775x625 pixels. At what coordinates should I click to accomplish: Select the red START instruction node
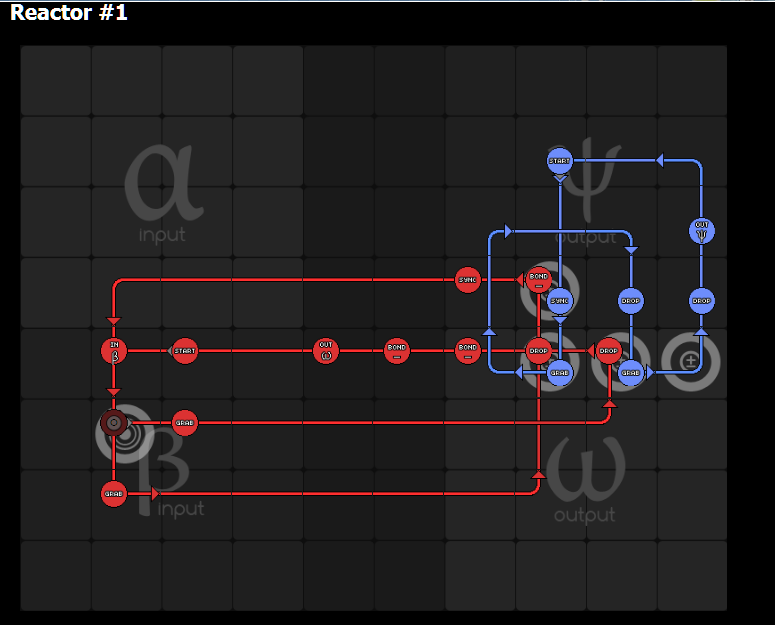click(184, 351)
